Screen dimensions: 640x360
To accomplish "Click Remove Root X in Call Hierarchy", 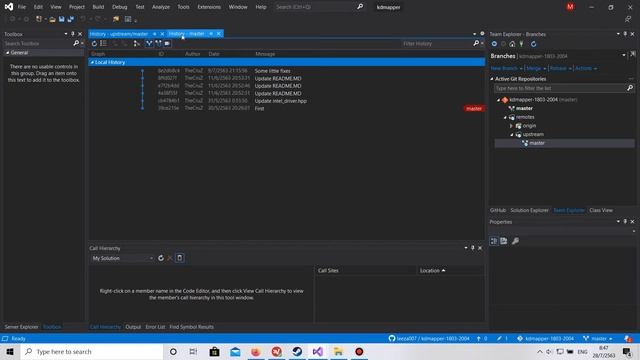I will [170, 258].
